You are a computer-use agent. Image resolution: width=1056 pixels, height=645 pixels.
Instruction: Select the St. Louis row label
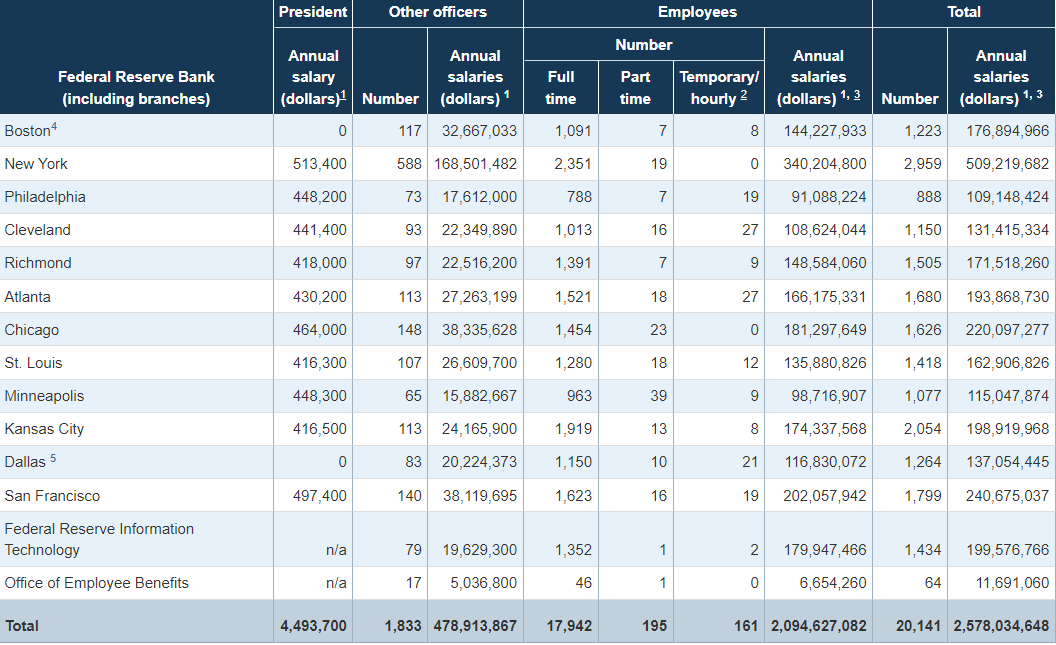tap(34, 363)
